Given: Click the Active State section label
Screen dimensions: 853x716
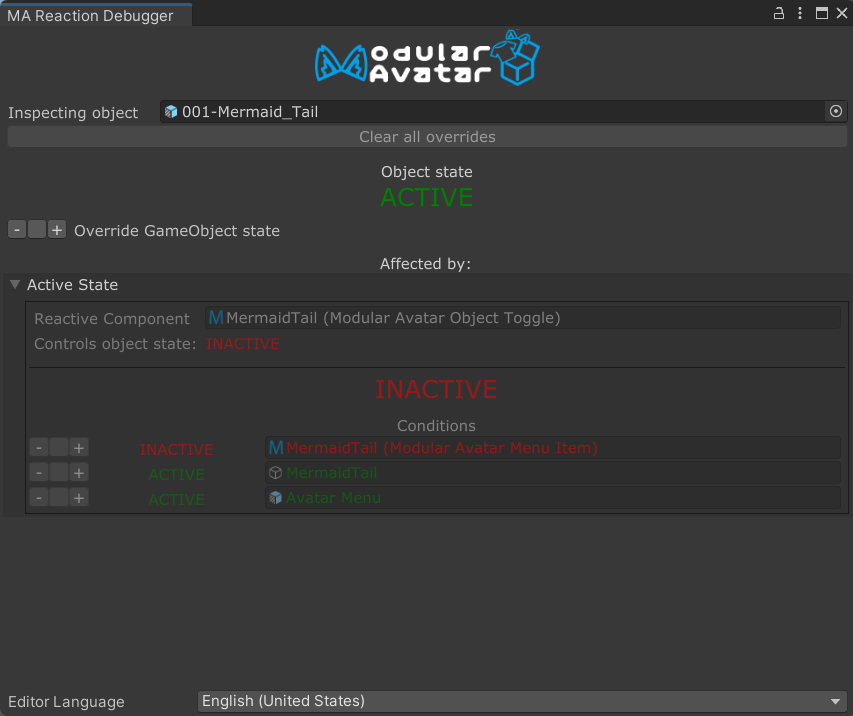Looking at the screenshot, I should click(x=72, y=285).
